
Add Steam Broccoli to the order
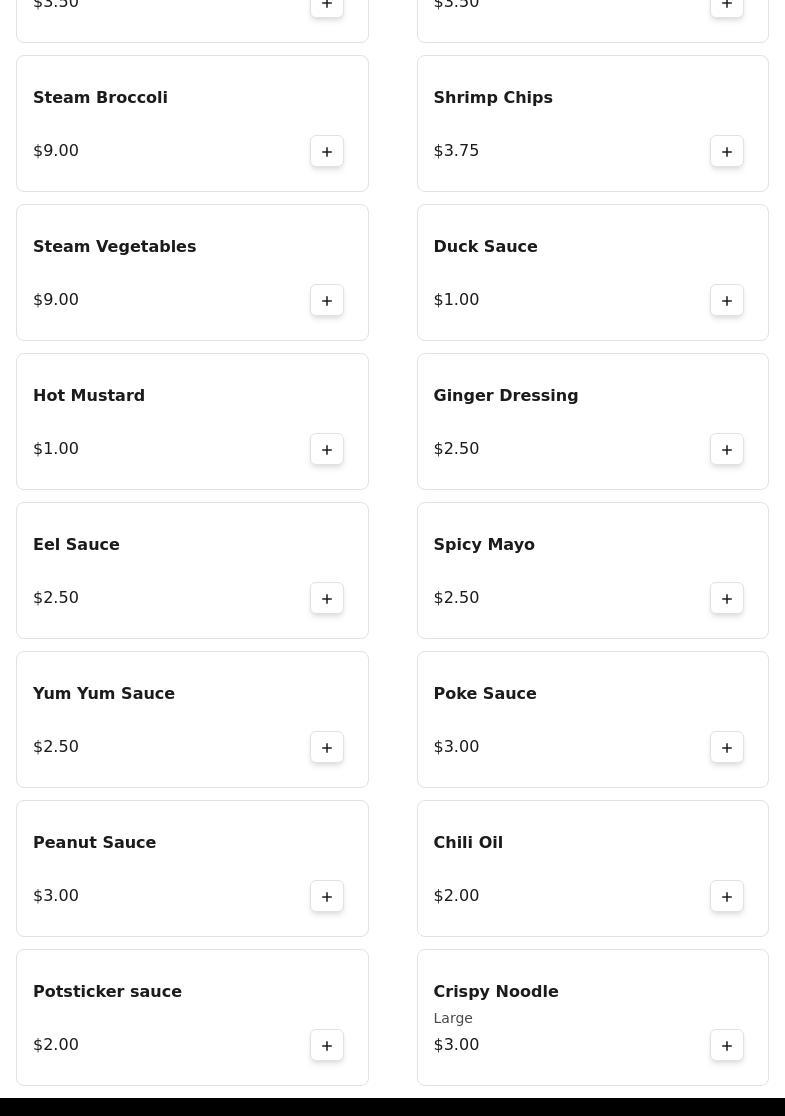point(327,152)
